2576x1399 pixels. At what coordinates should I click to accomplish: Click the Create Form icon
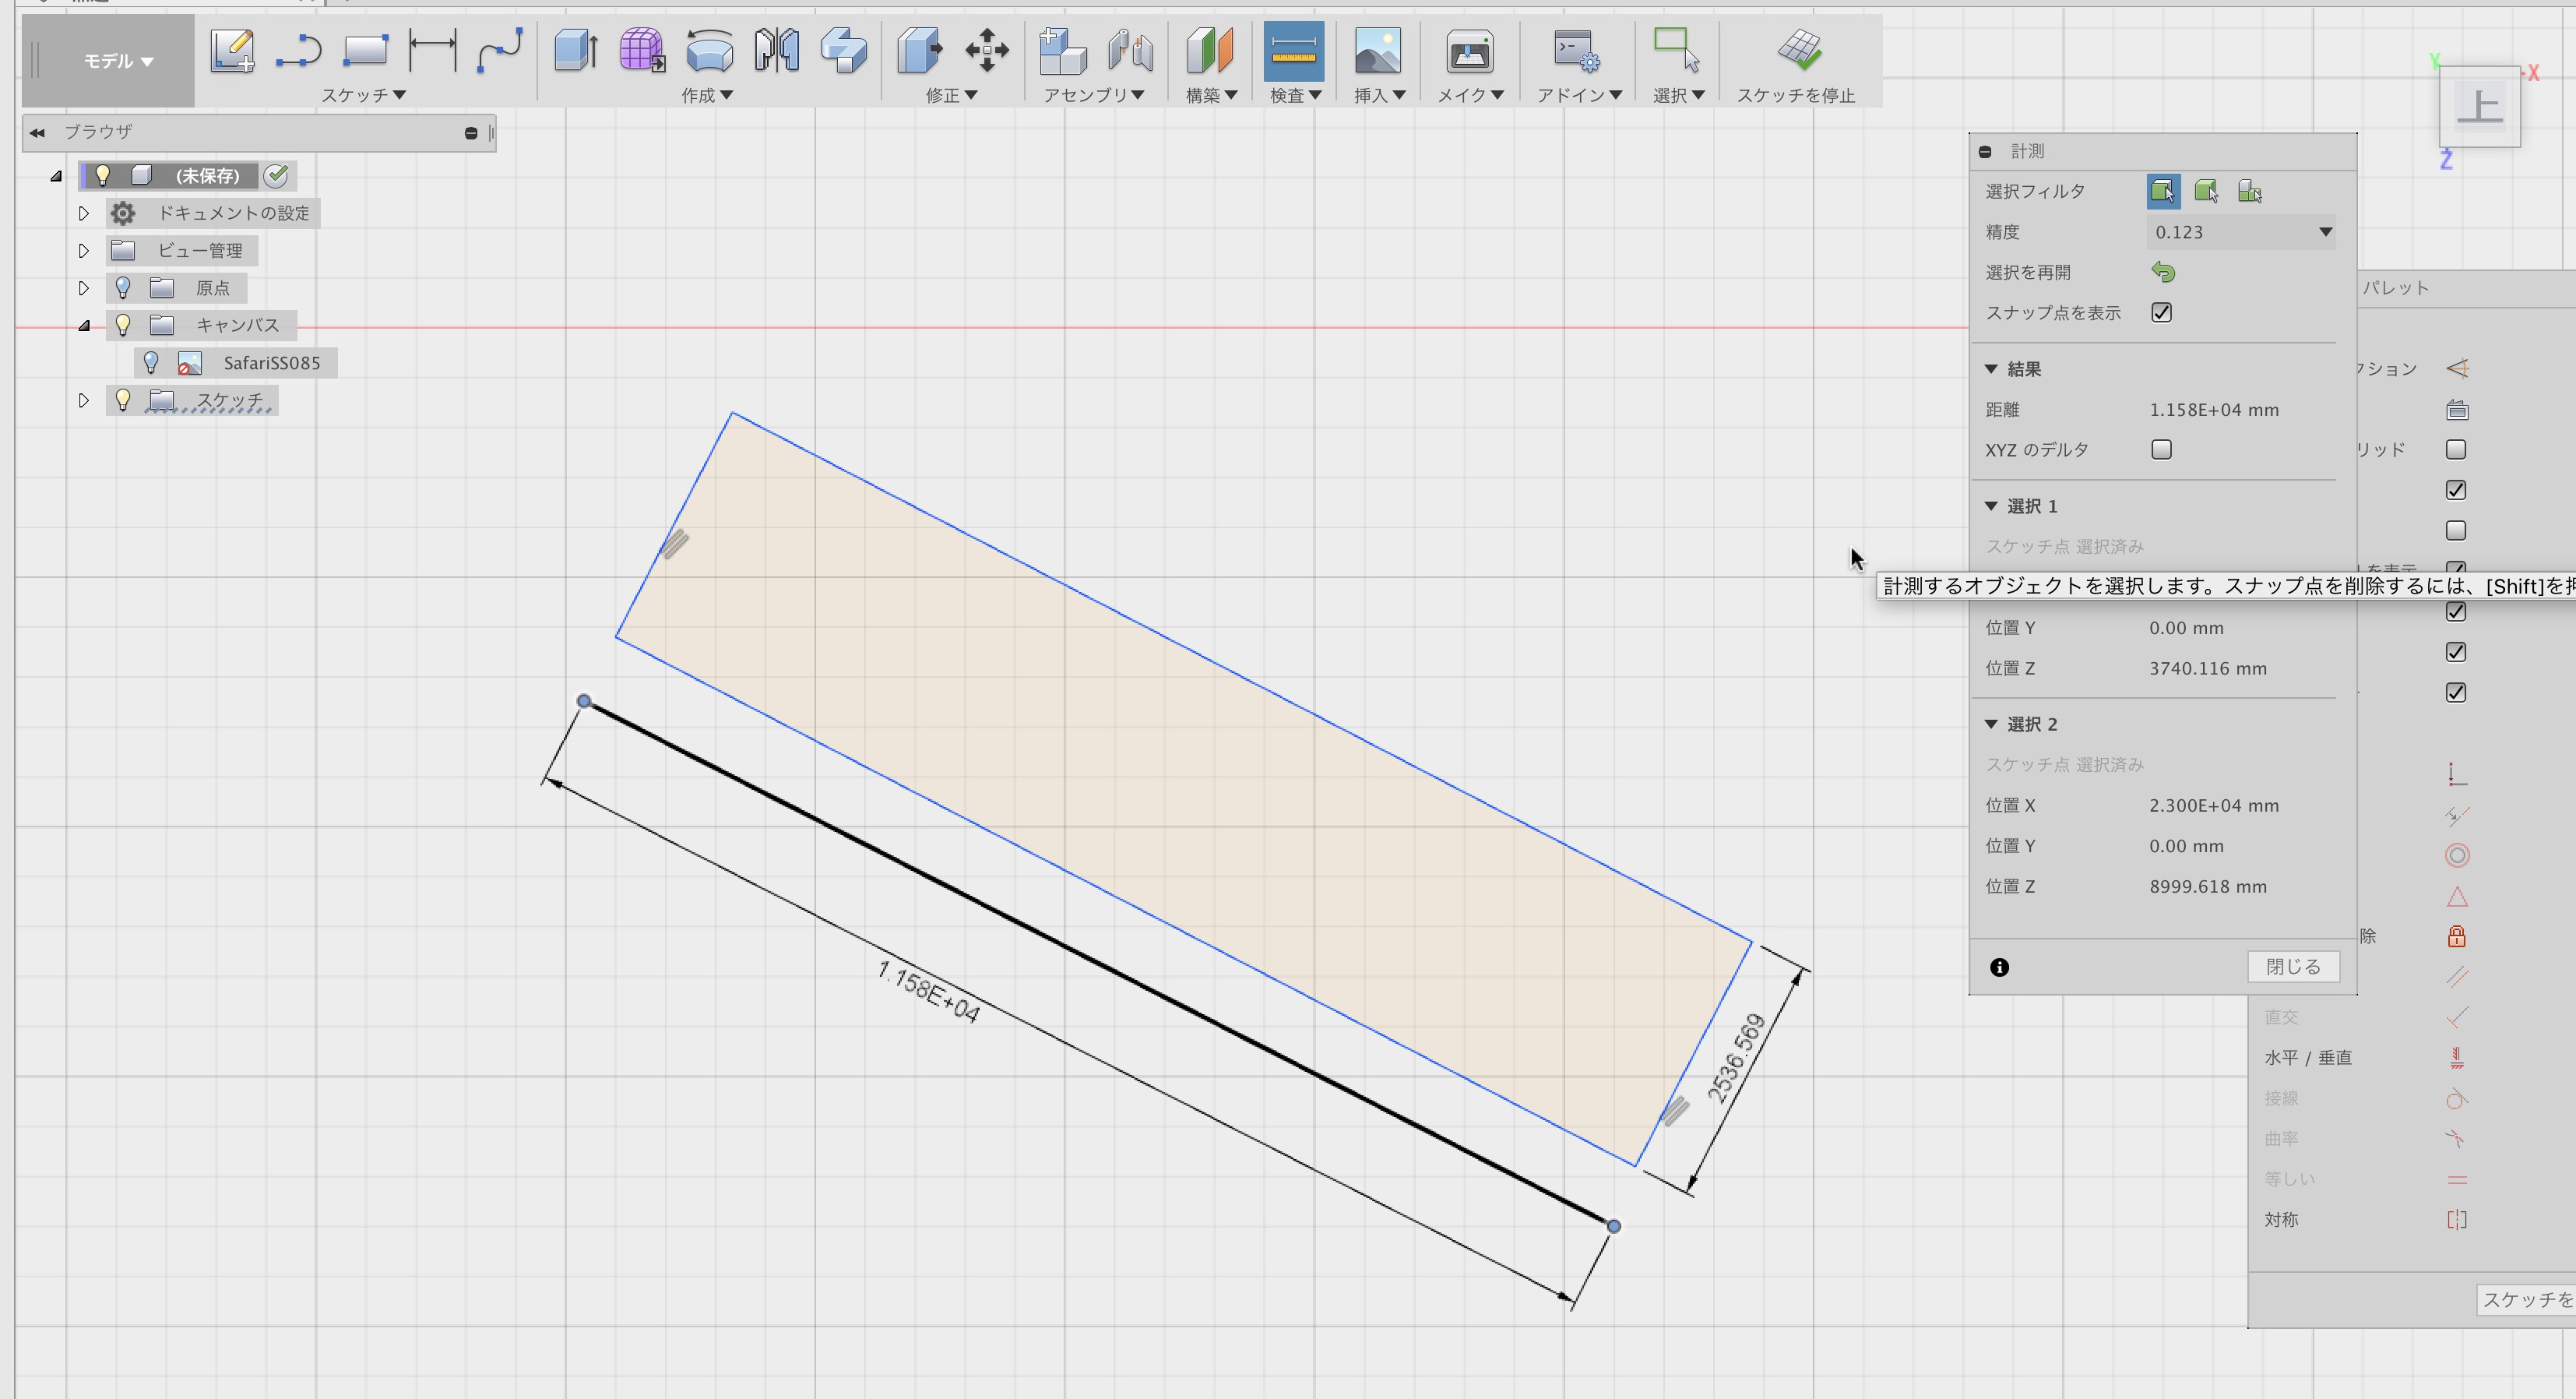(x=642, y=50)
